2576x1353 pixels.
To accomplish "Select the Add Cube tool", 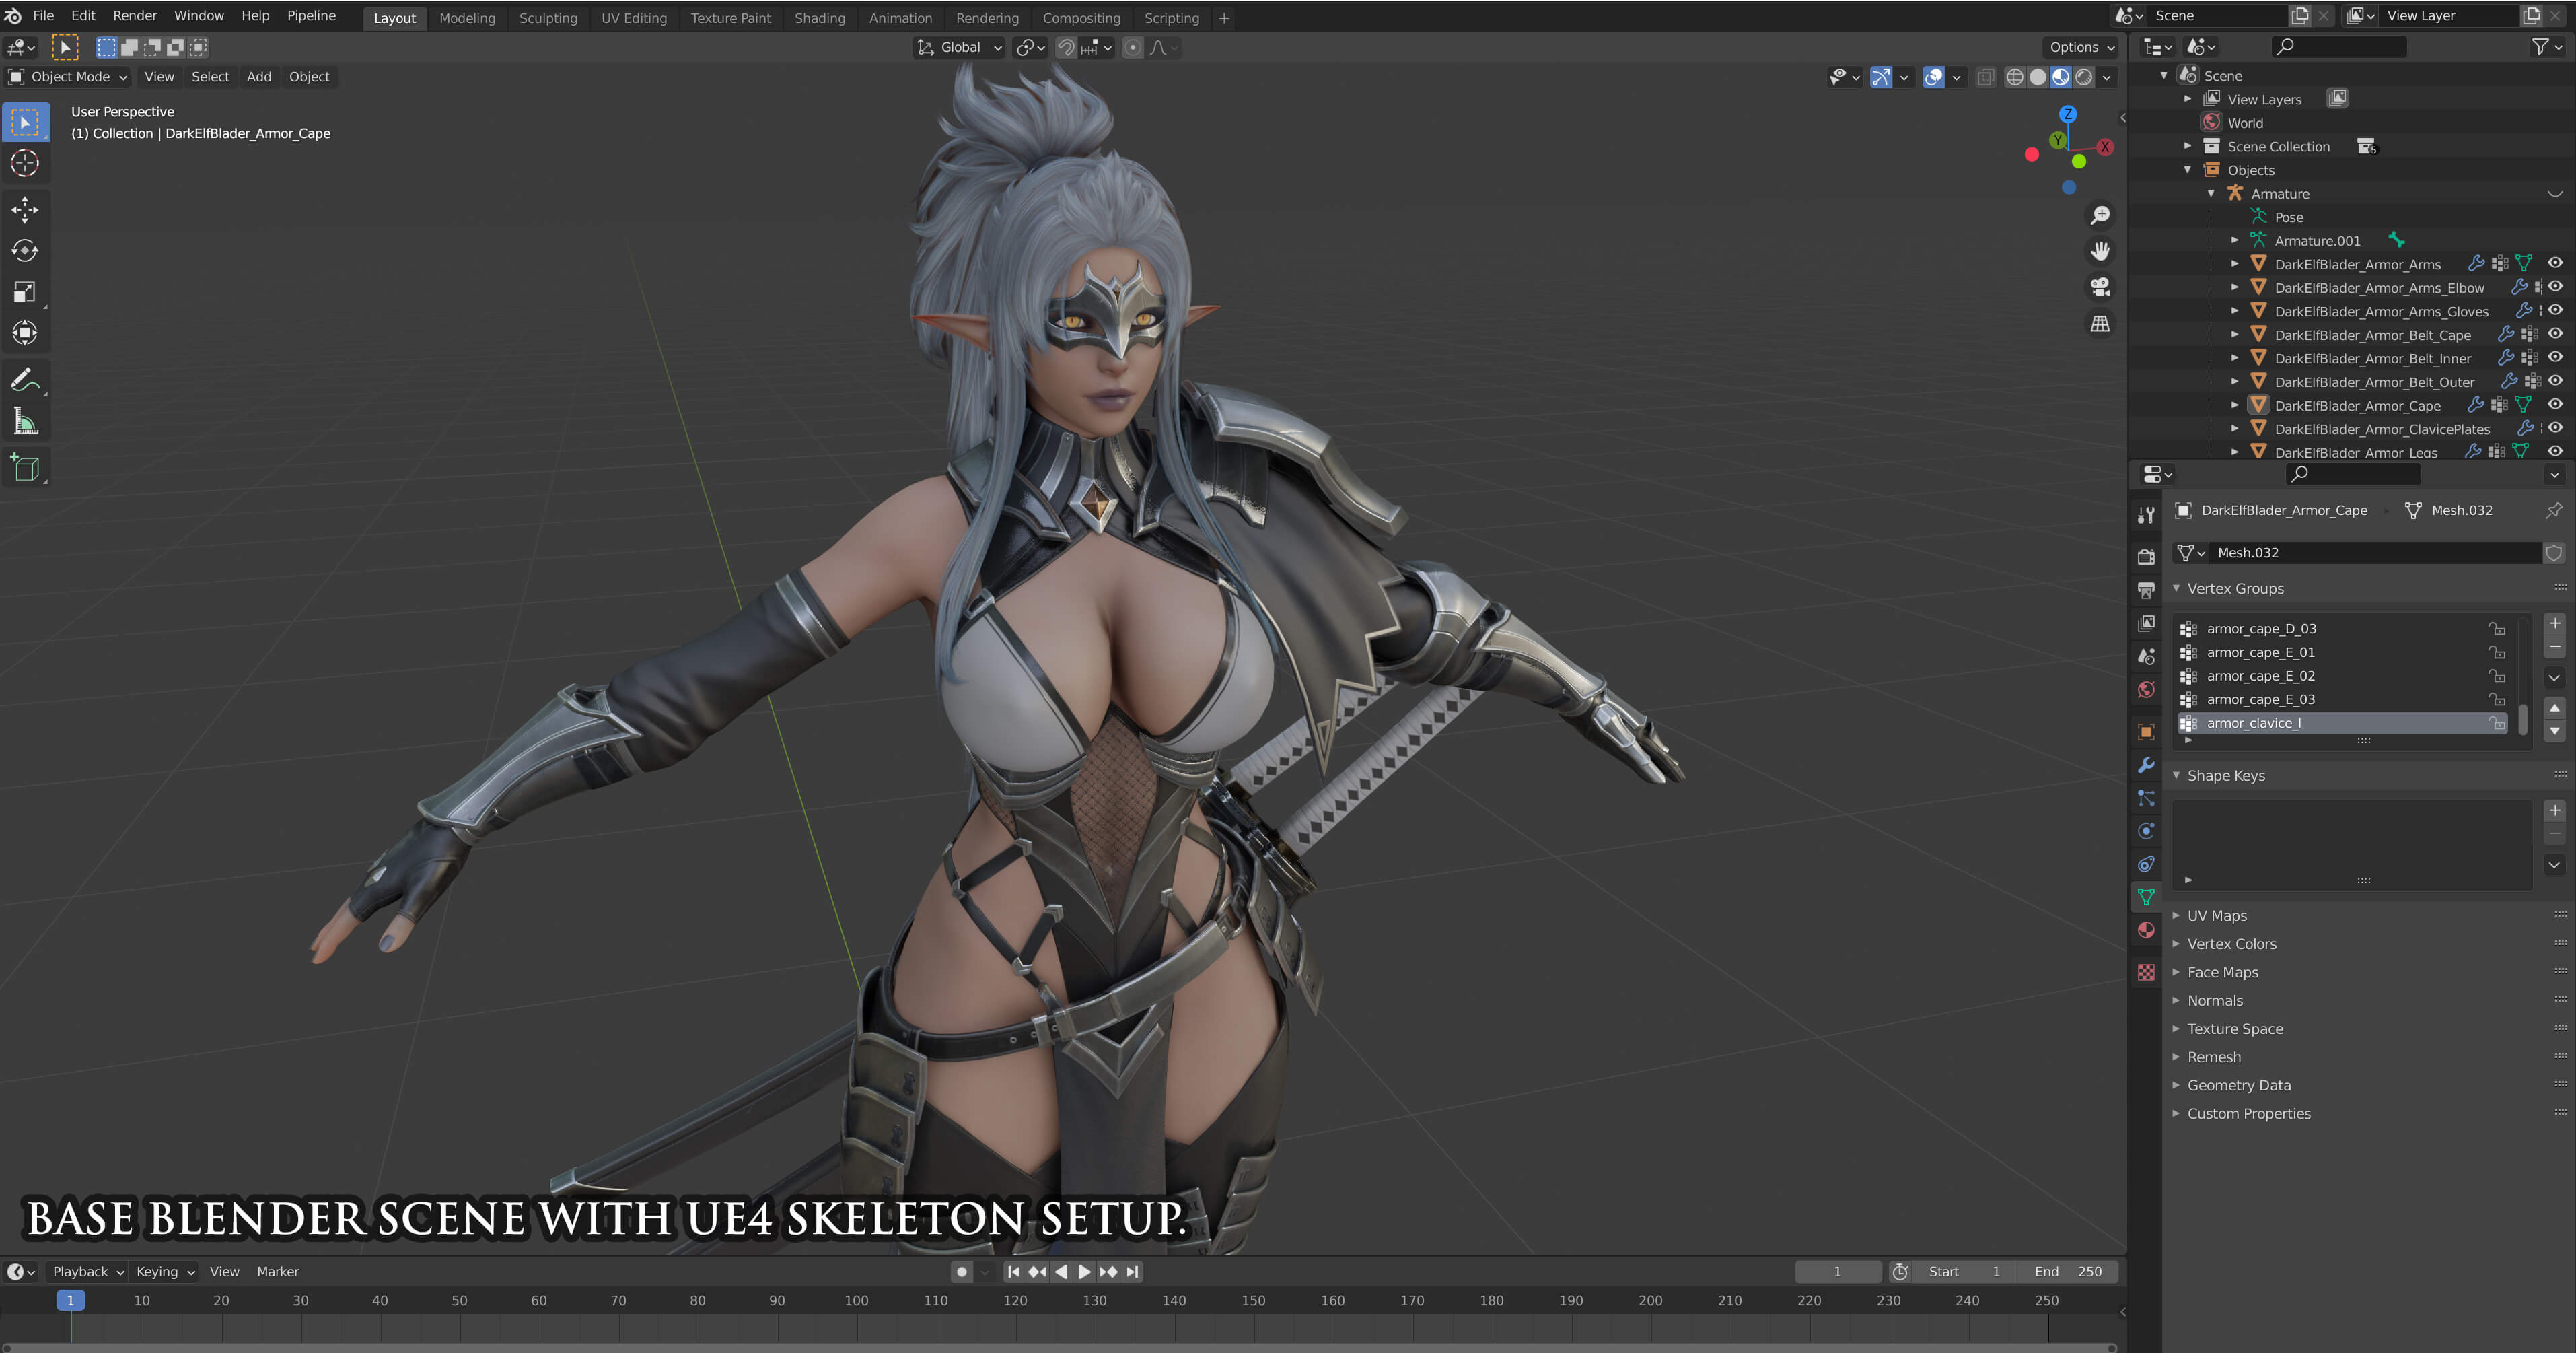I will coord(25,467).
